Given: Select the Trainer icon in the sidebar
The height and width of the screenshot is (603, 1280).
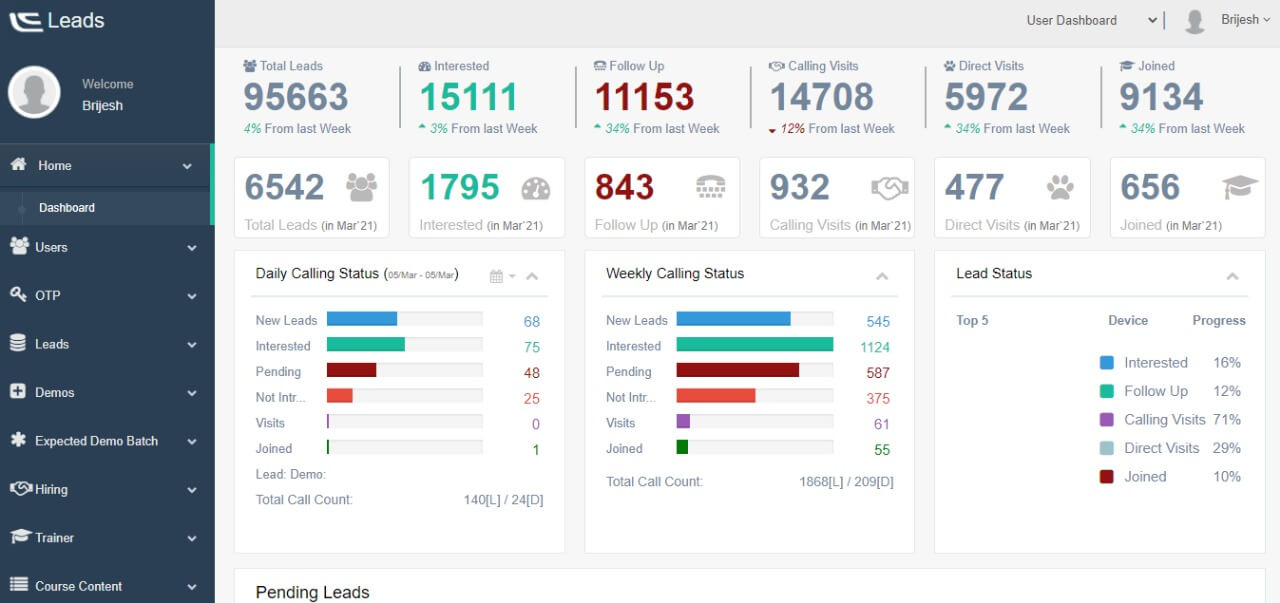Looking at the screenshot, I should (x=20, y=537).
